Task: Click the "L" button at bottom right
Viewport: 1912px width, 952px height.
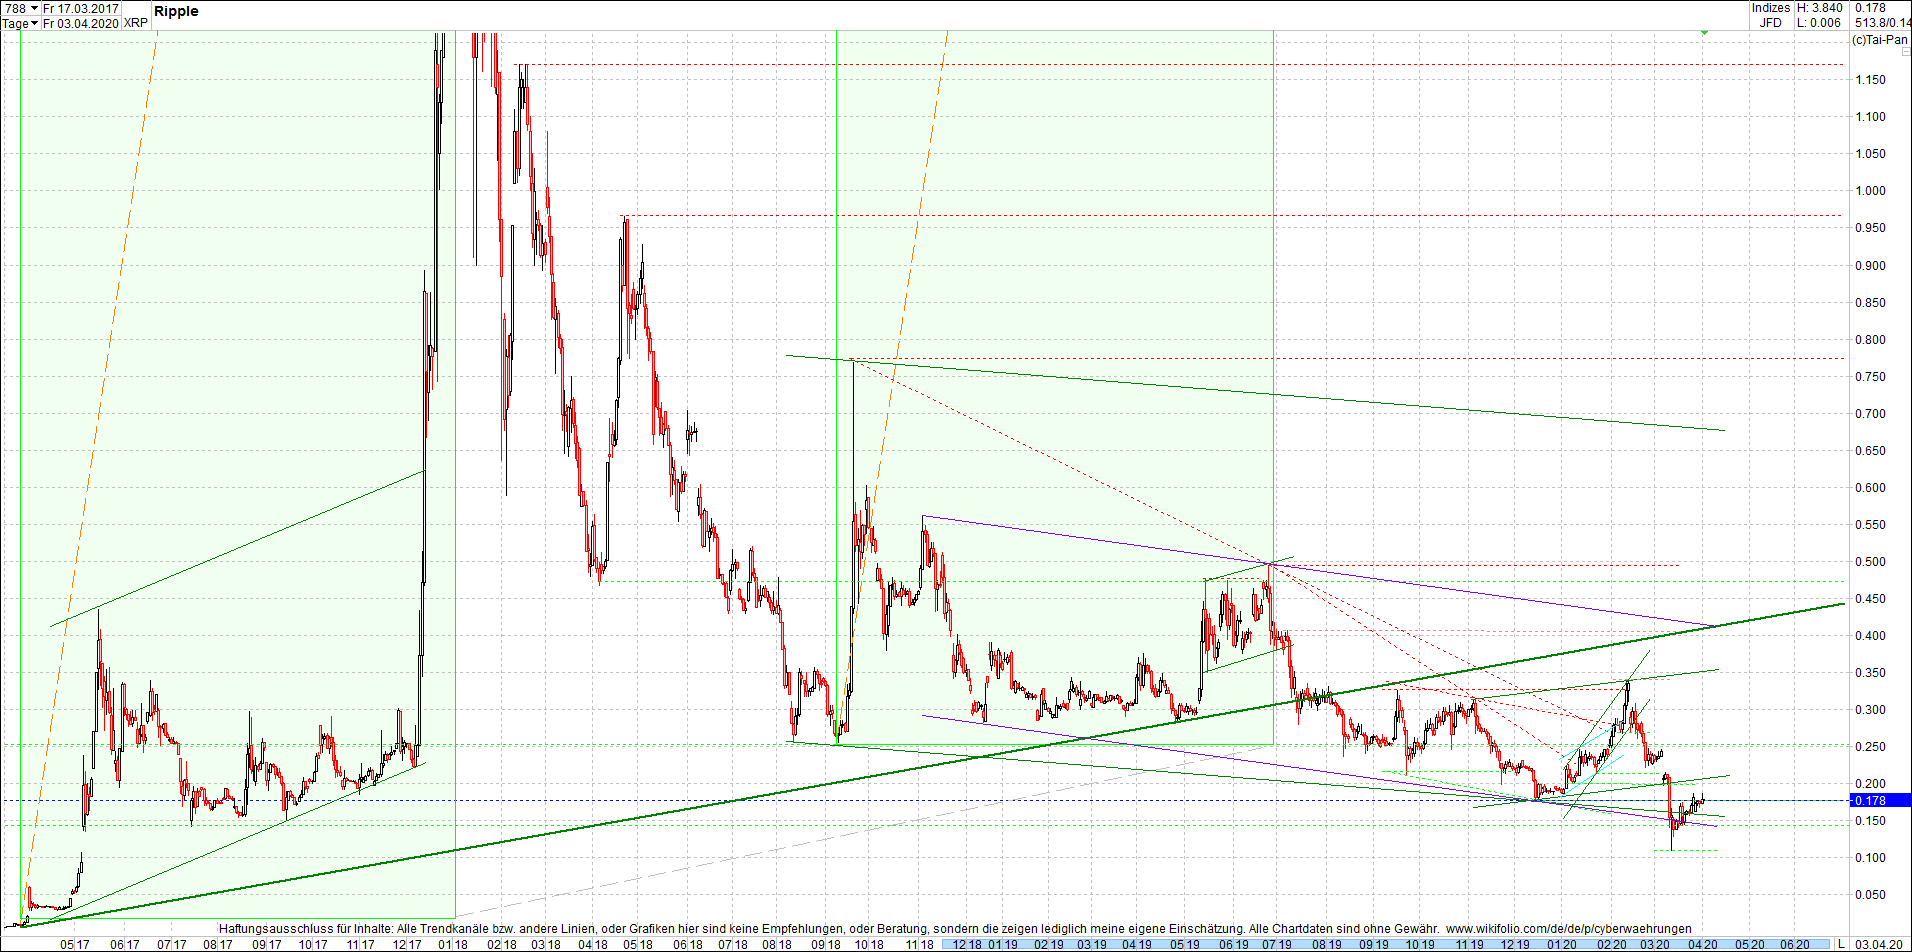Action: point(1842,944)
